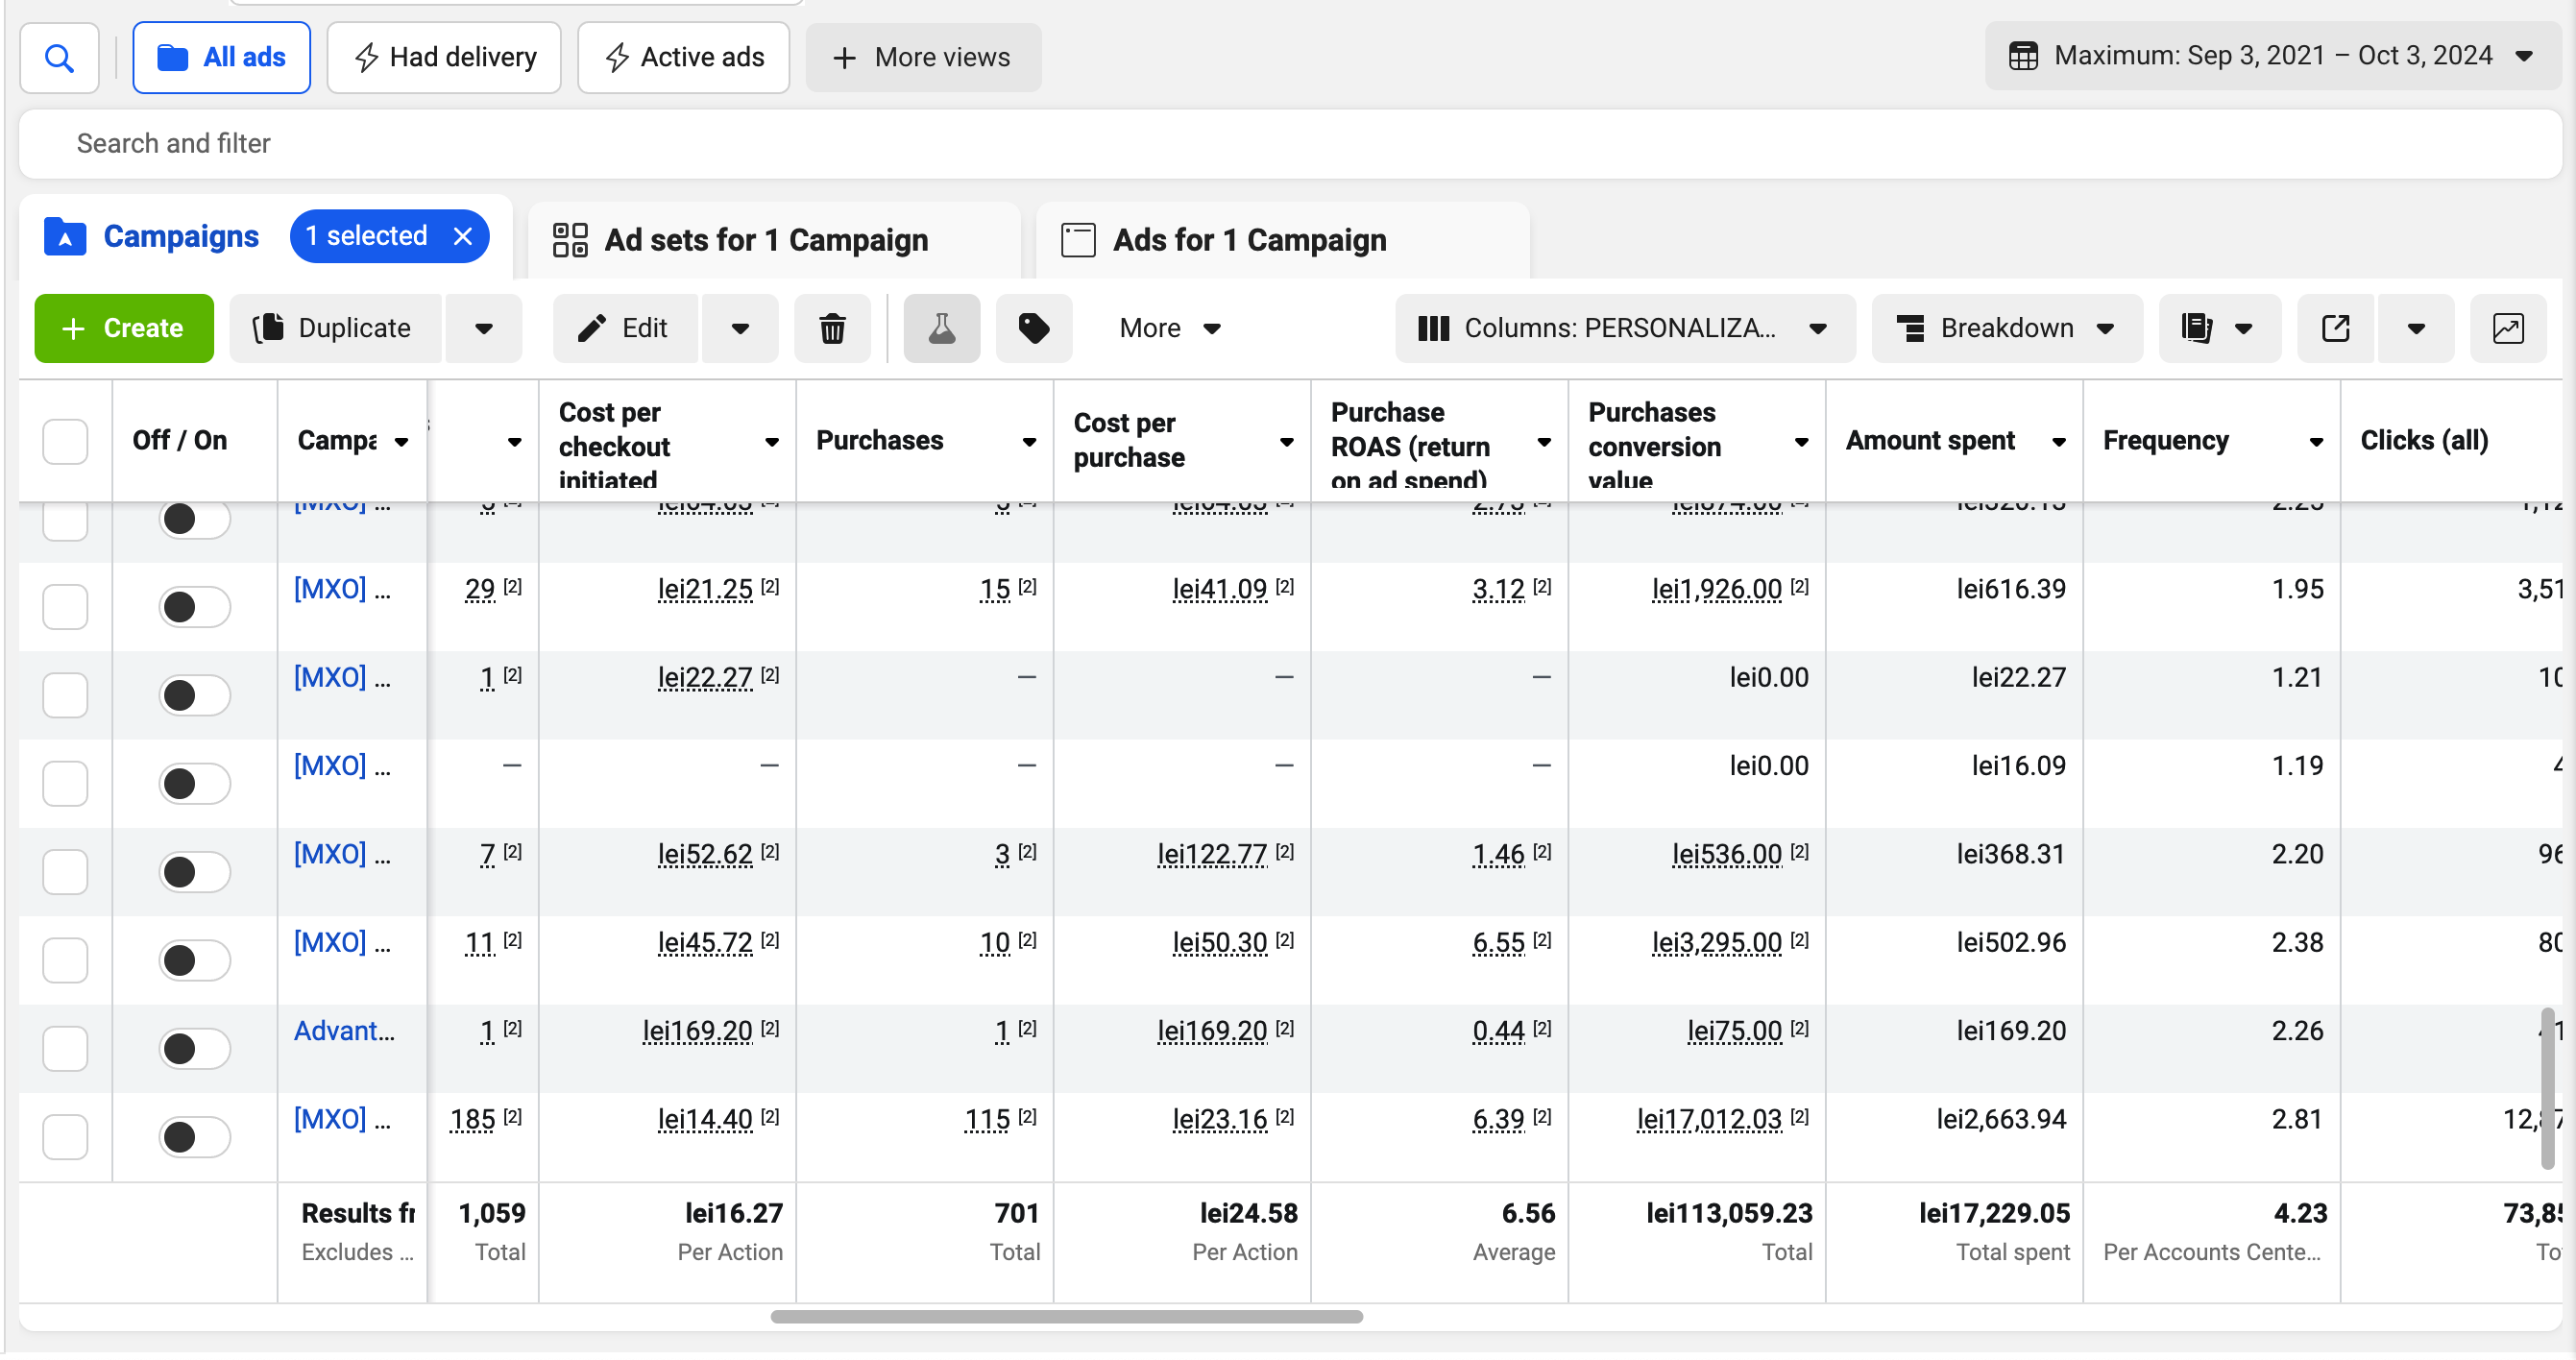Toggle on campaign with lei502.96 spent
The width and height of the screenshot is (2576, 1360).
pyautogui.click(x=194, y=960)
